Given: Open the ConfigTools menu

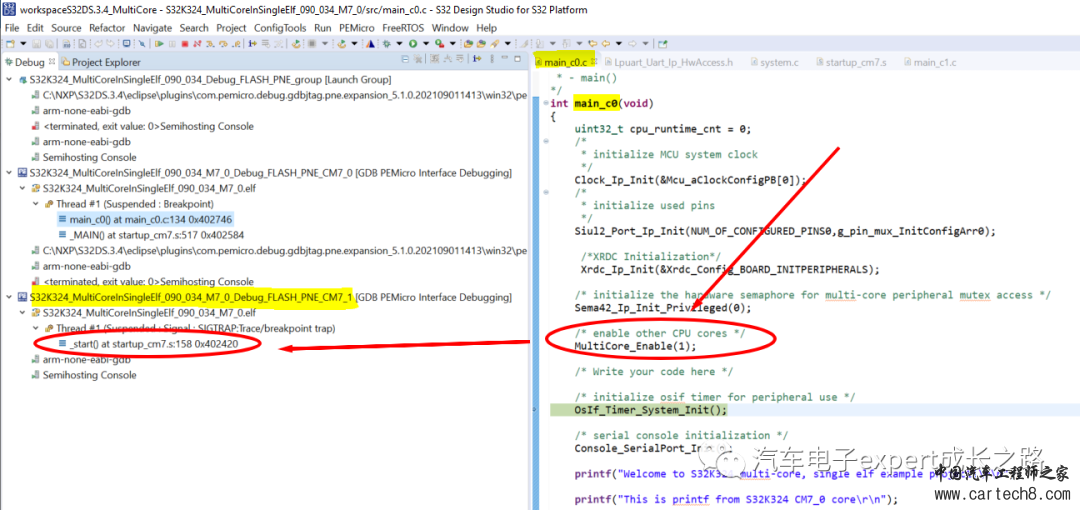Looking at the screenshot, I should 280,28.
